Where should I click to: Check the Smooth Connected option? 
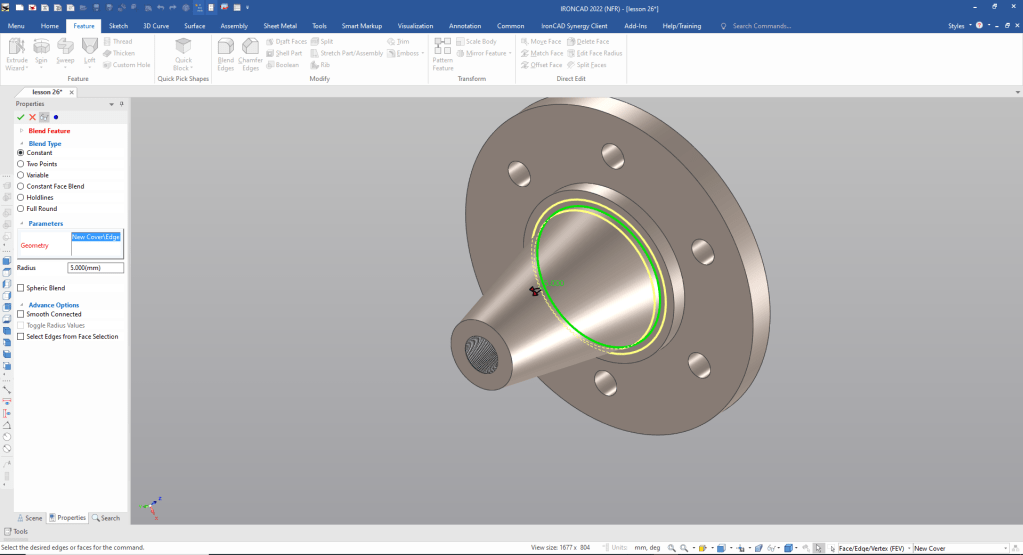tap(21, 314)
